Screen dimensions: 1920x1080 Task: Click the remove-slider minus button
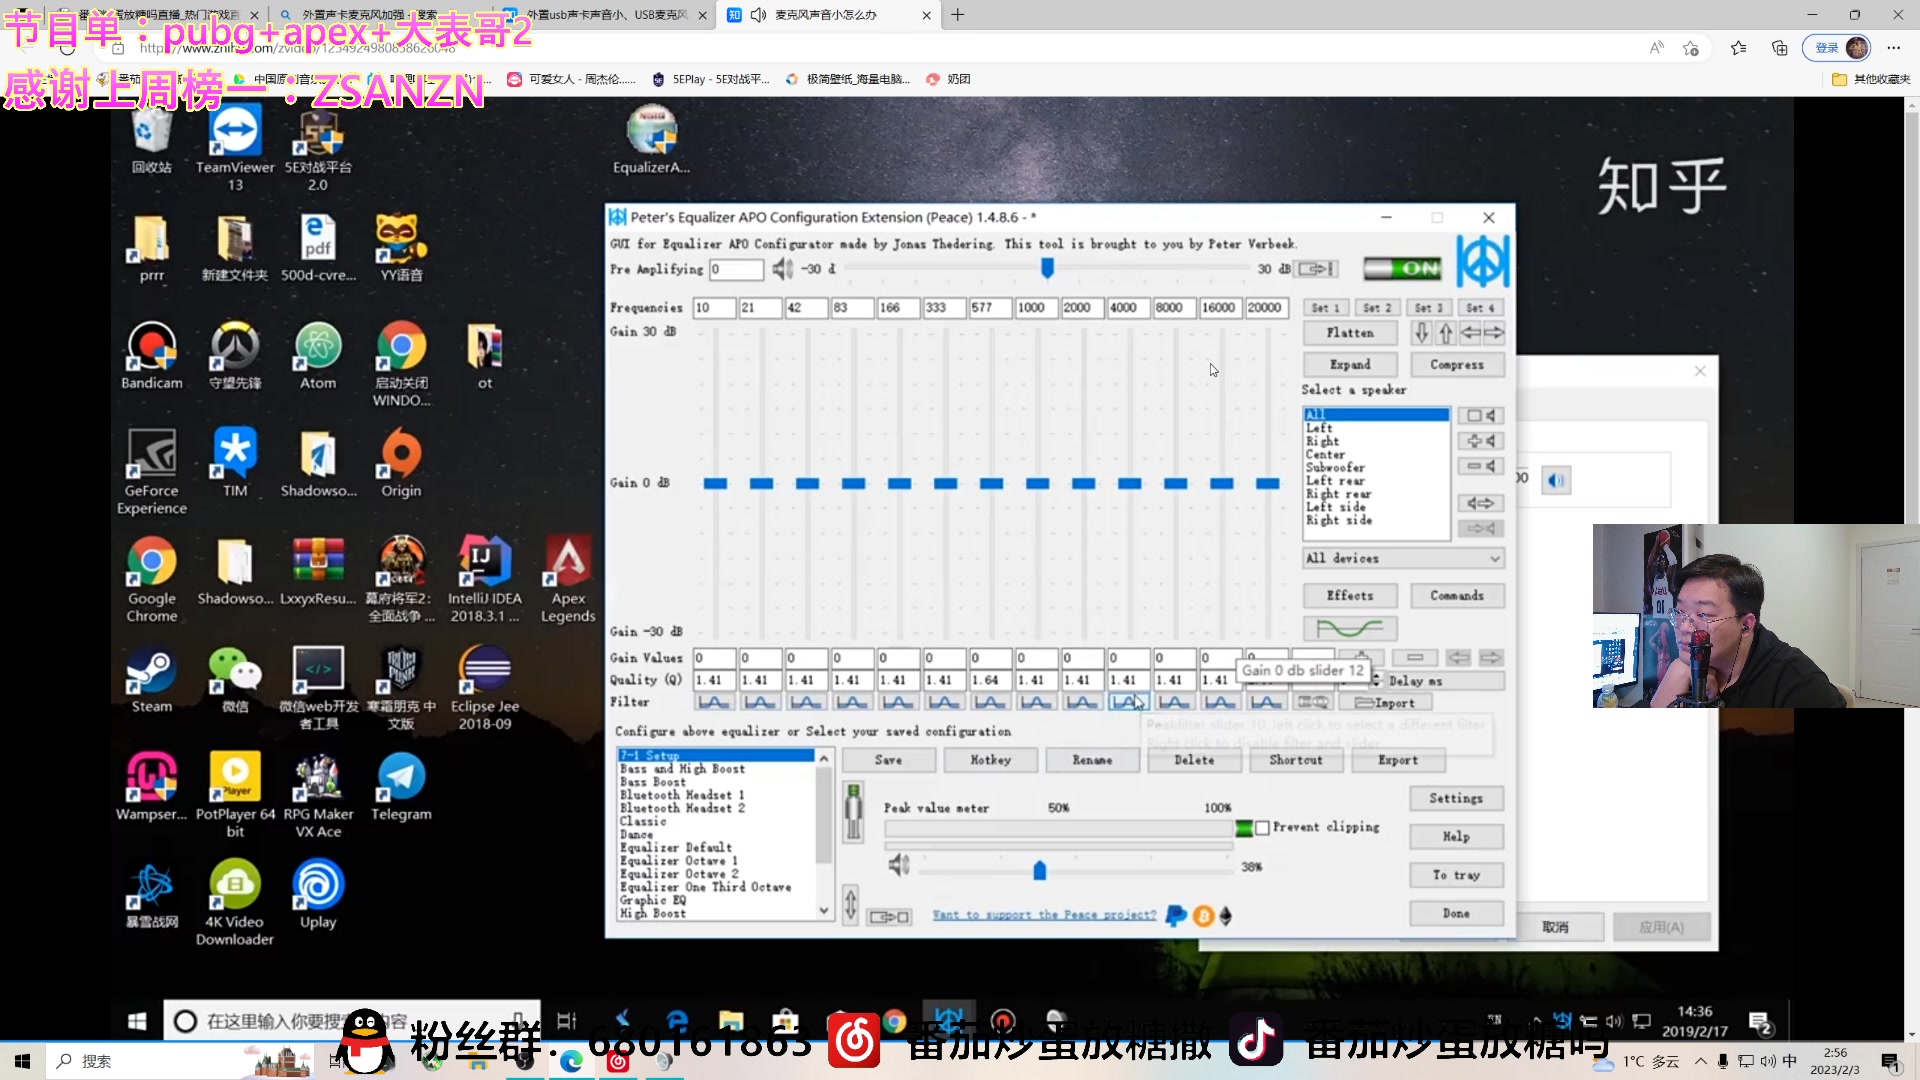[x=1414, y=658]
